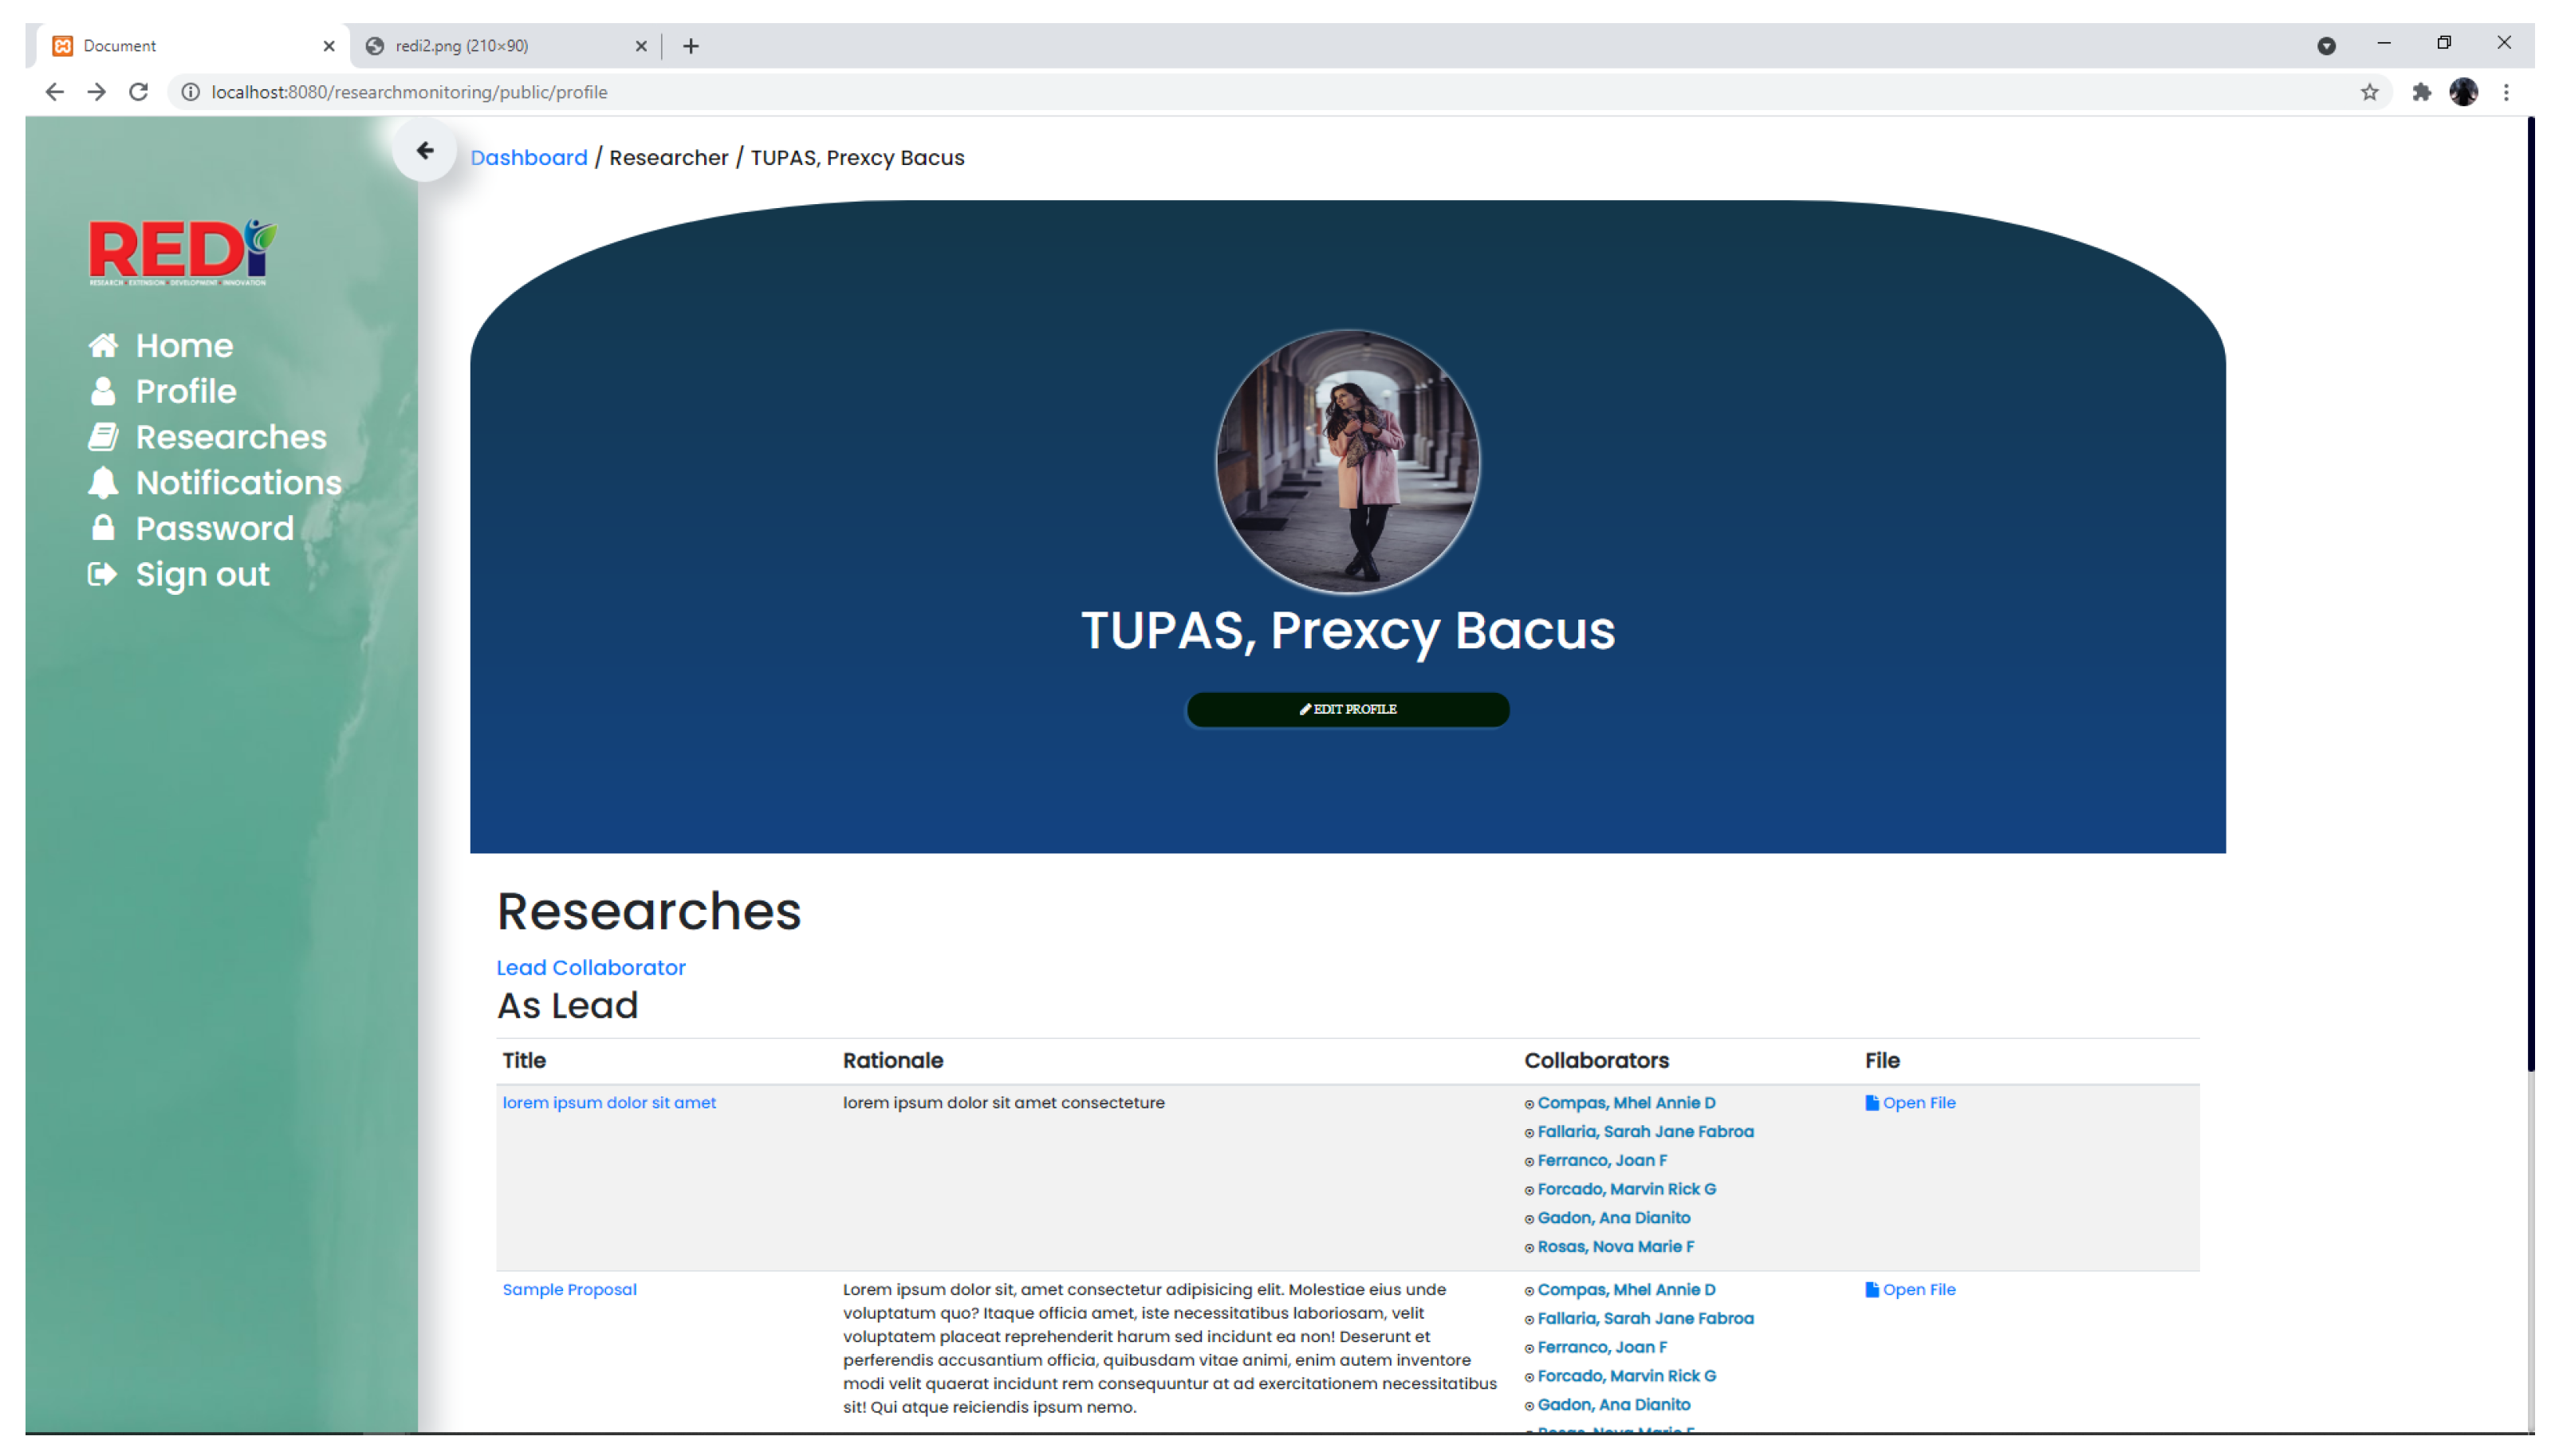Follow the Dashboard breadcrumb link
2555x1456 pixels.
pos(528,158)
